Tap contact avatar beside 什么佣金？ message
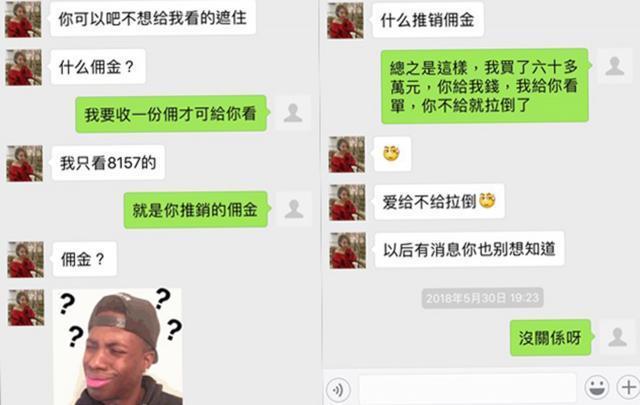640x405 pixels. click(24, 67)
